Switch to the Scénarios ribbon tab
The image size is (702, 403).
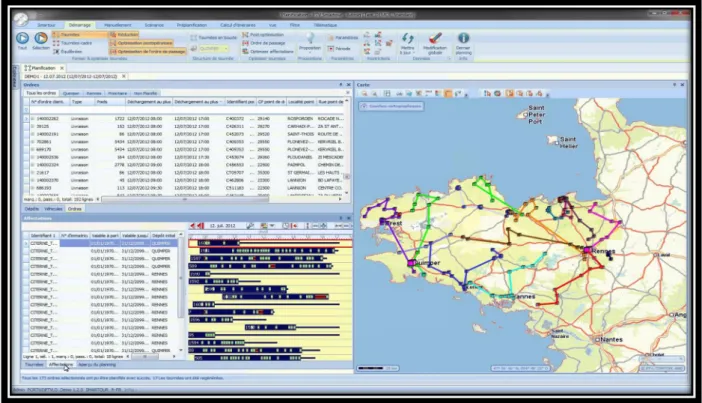pyautogui.click(x=154, y=25)
